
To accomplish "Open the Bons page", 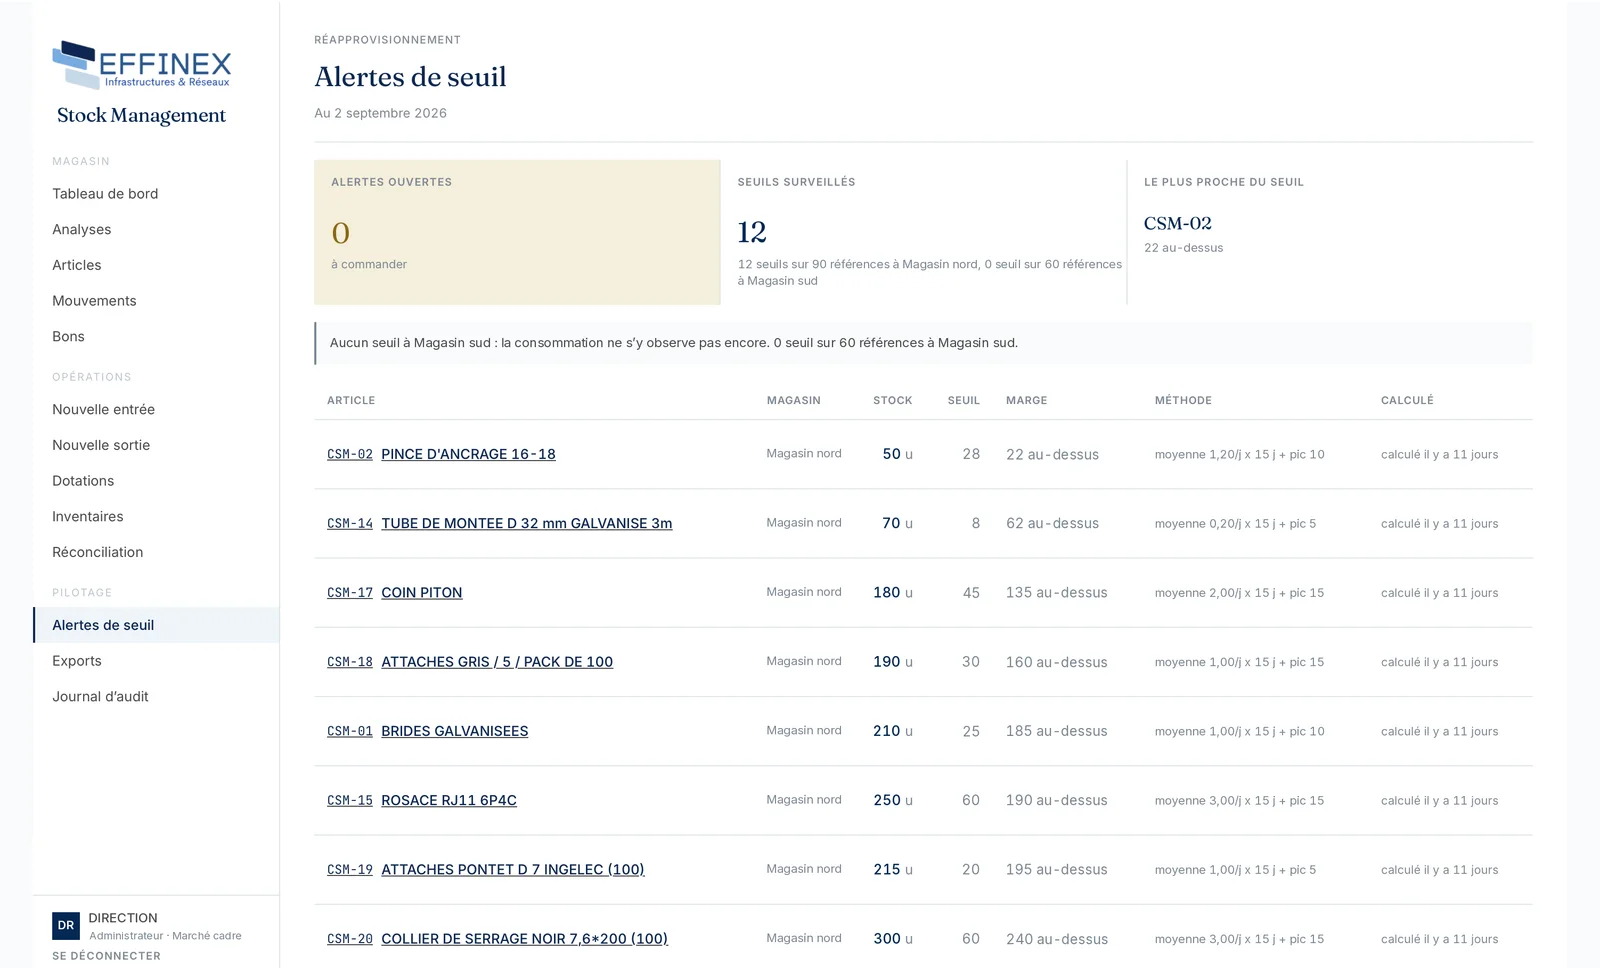I will (68, 337).
